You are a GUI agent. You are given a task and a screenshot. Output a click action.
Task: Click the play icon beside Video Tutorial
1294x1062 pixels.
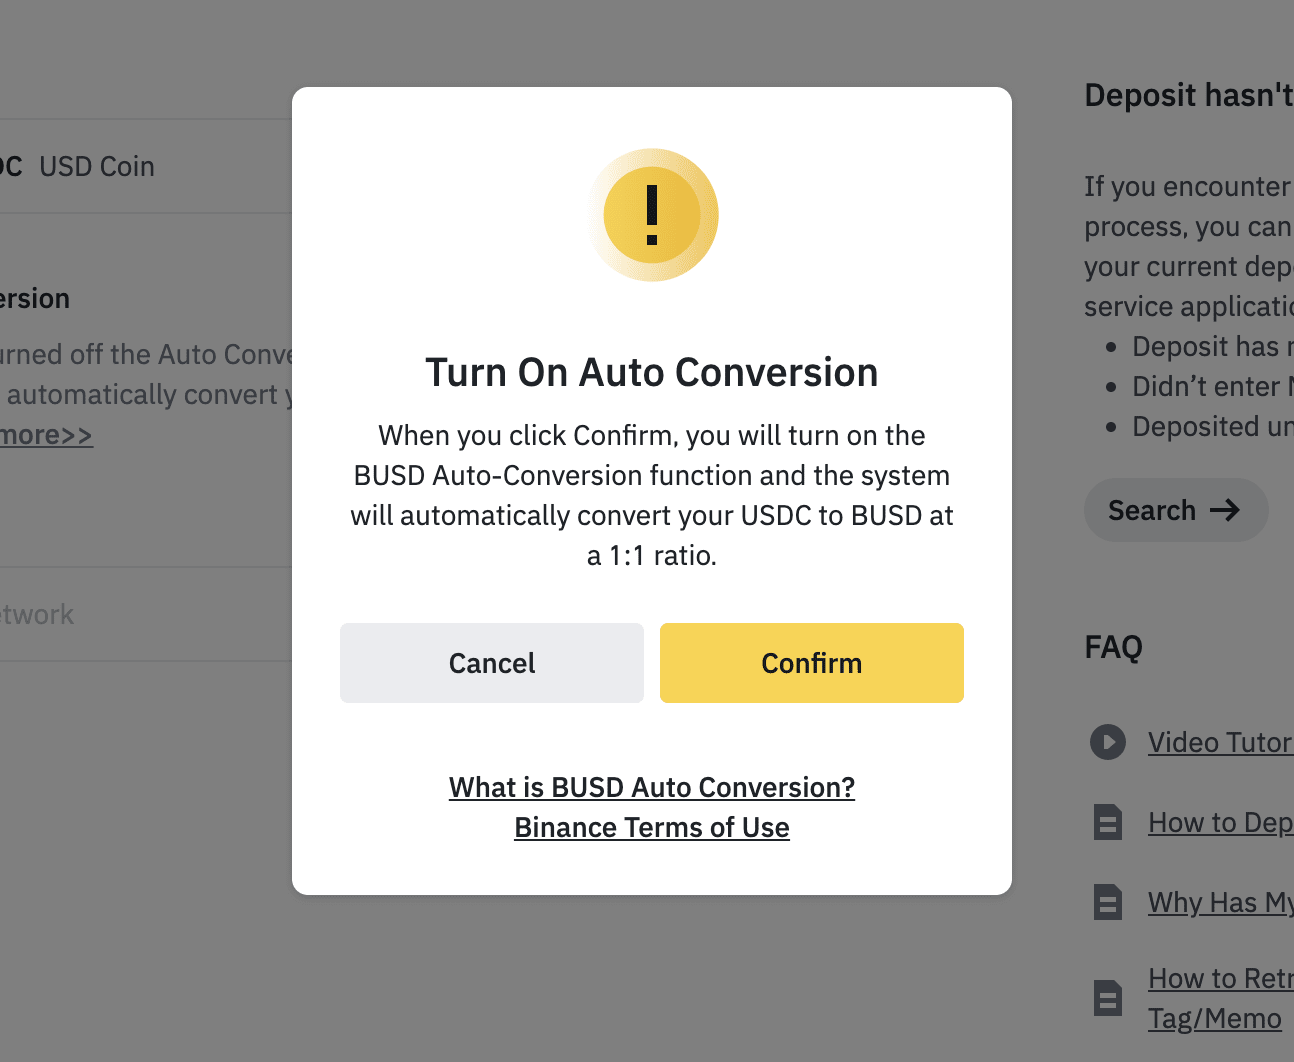pos(1107,742)
